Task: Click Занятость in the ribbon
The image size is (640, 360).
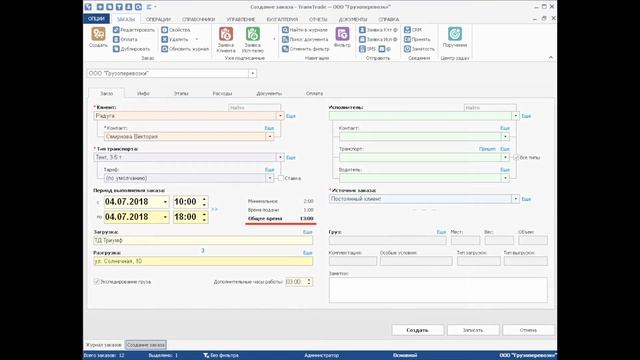Action: pos(419,49)
